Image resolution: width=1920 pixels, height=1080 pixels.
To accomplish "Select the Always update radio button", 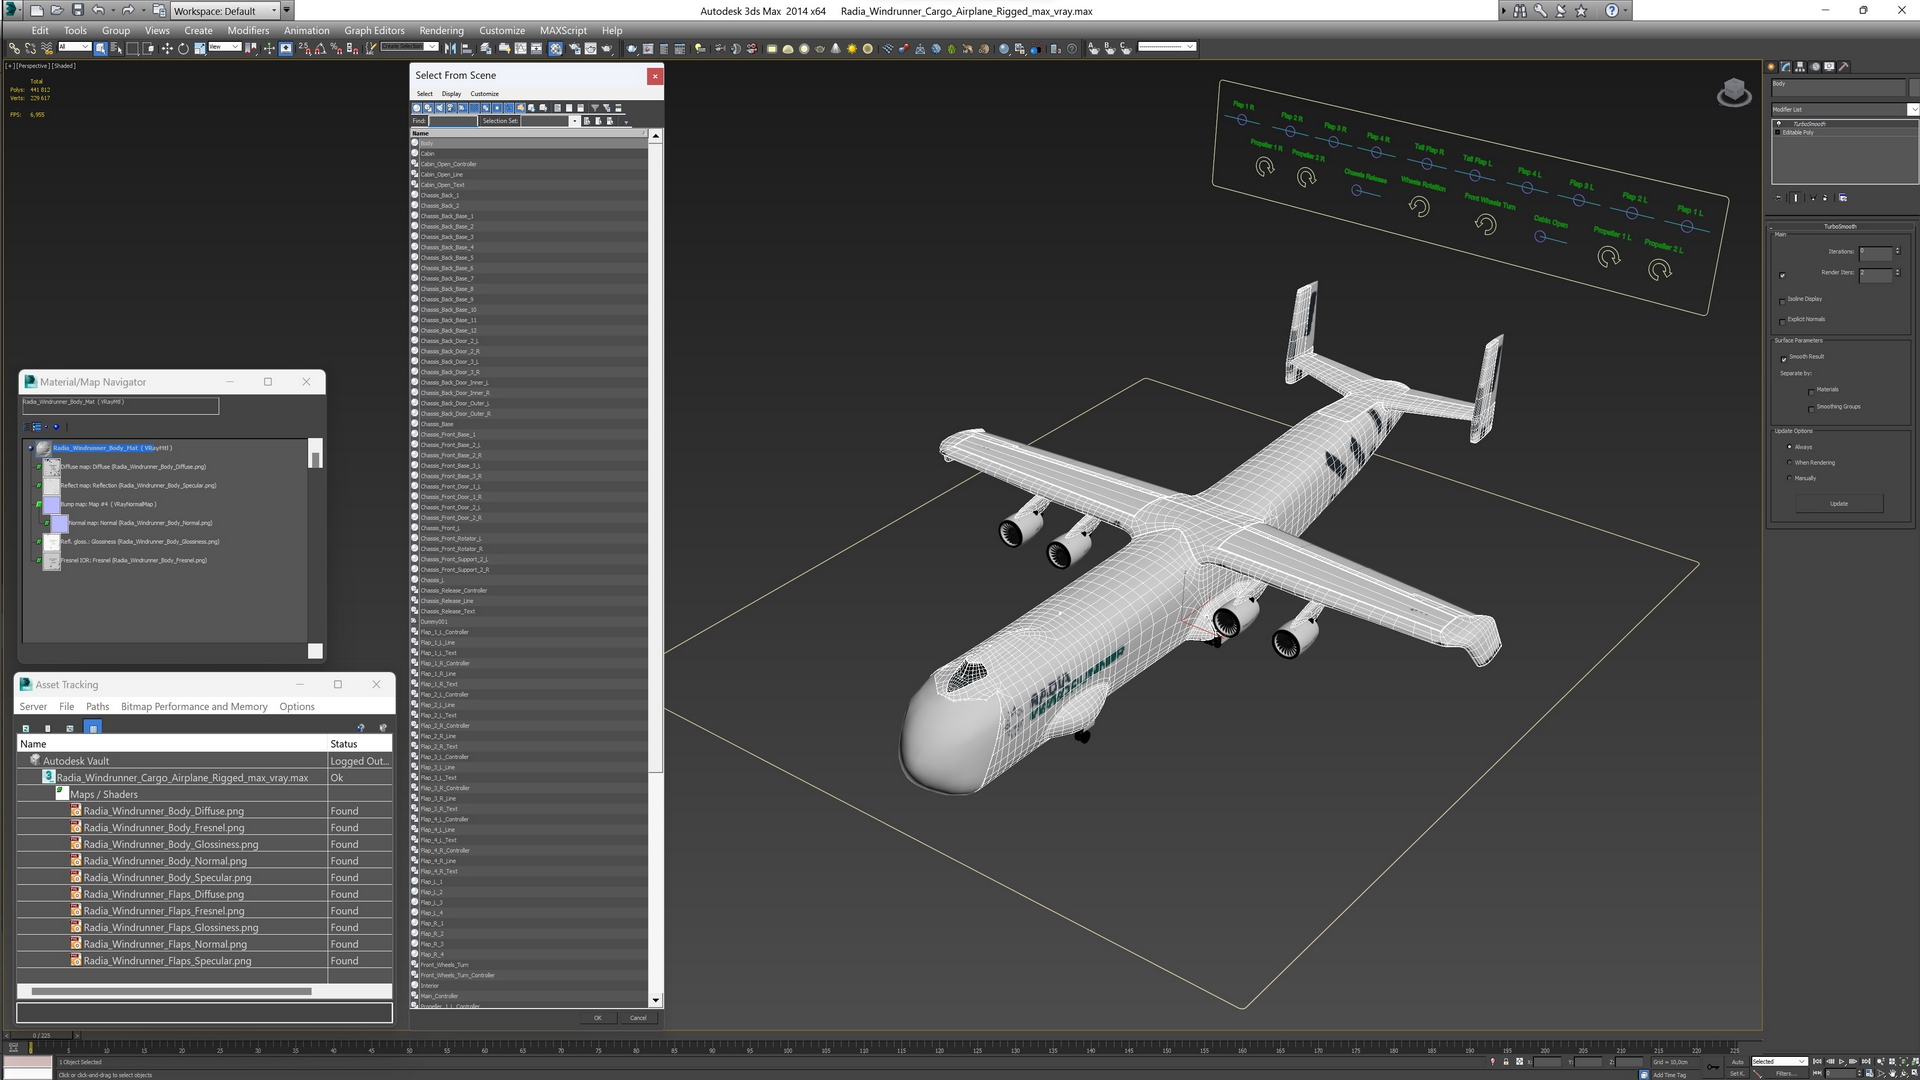I will 1789,447.
